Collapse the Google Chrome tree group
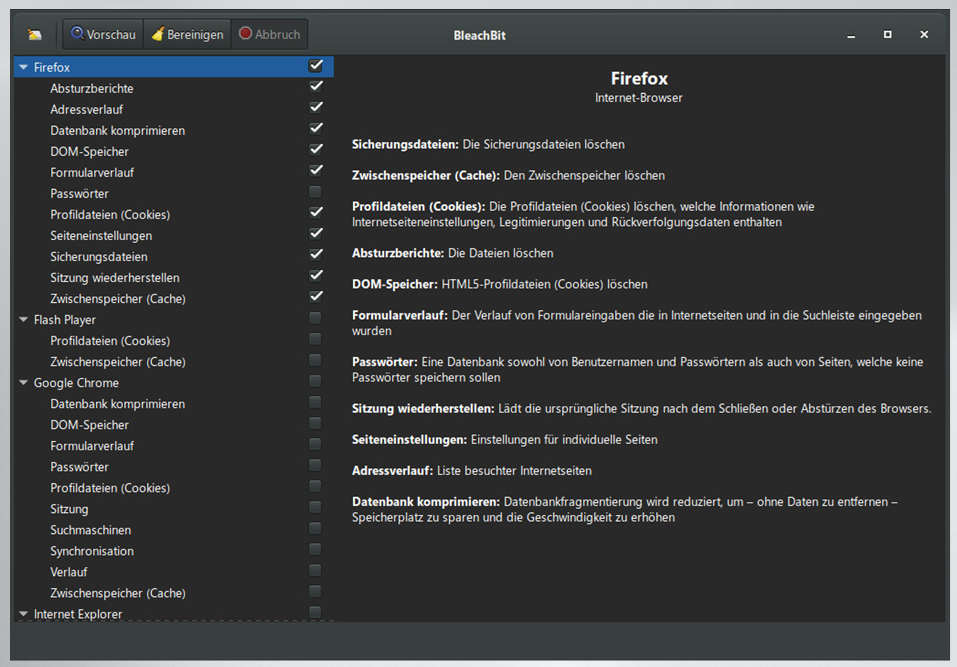The image size is (957, 667). pos(23,383)
